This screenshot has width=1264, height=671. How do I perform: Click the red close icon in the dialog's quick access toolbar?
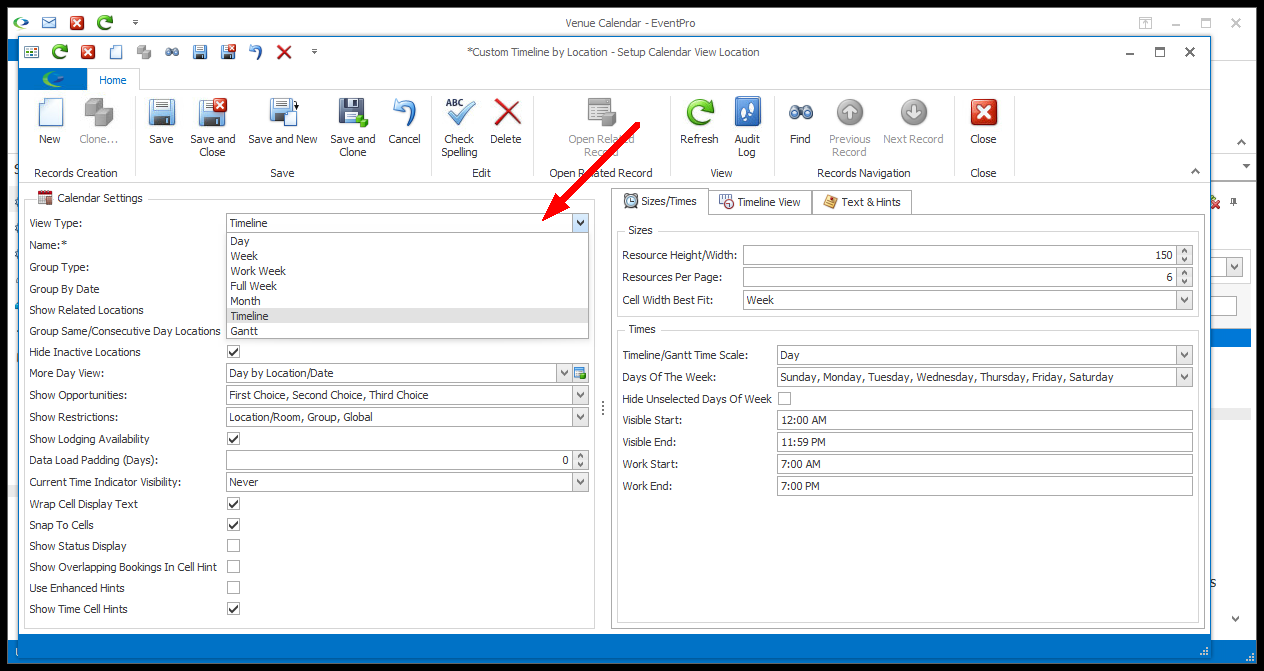coord(88,52)
